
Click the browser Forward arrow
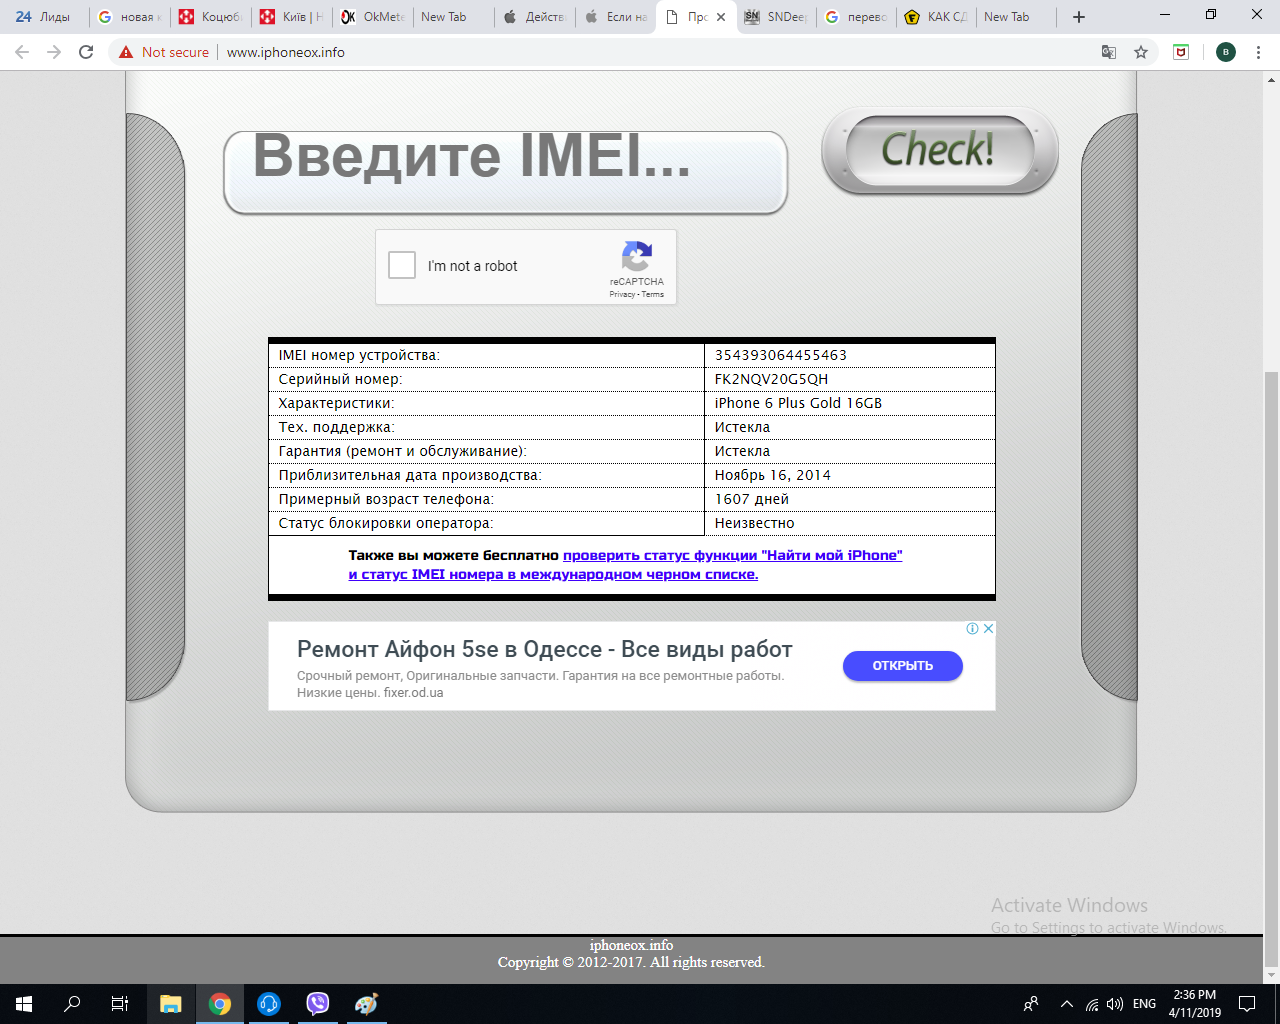point(54,52)
